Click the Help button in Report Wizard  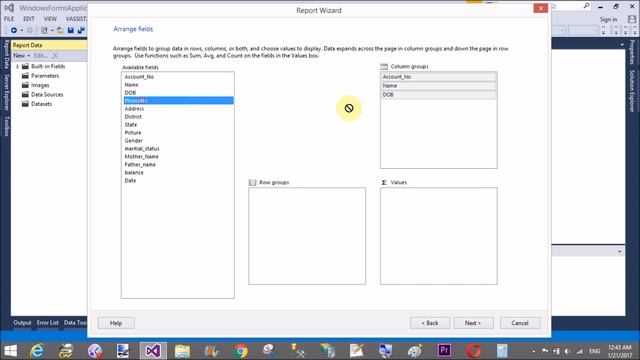tap(116, 323)
